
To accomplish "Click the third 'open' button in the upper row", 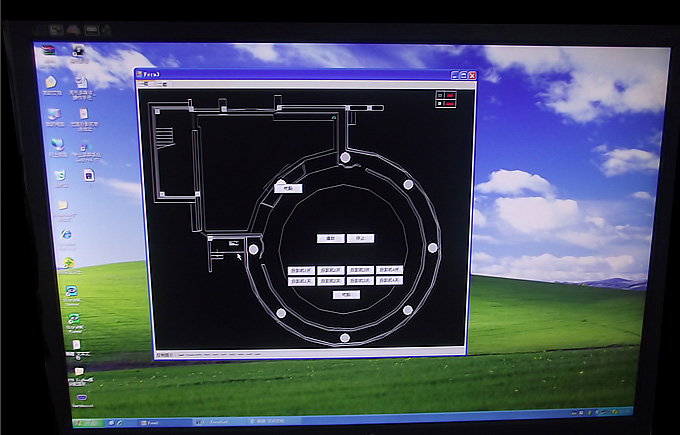I will click(360, 270).
